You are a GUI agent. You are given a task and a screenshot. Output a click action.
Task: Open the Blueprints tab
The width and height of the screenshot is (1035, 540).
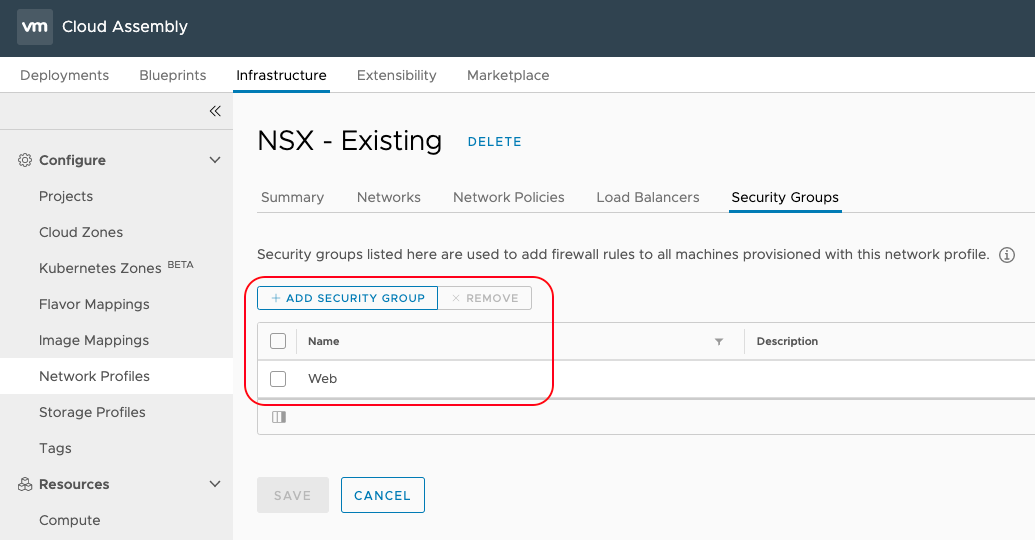point(172,75)
